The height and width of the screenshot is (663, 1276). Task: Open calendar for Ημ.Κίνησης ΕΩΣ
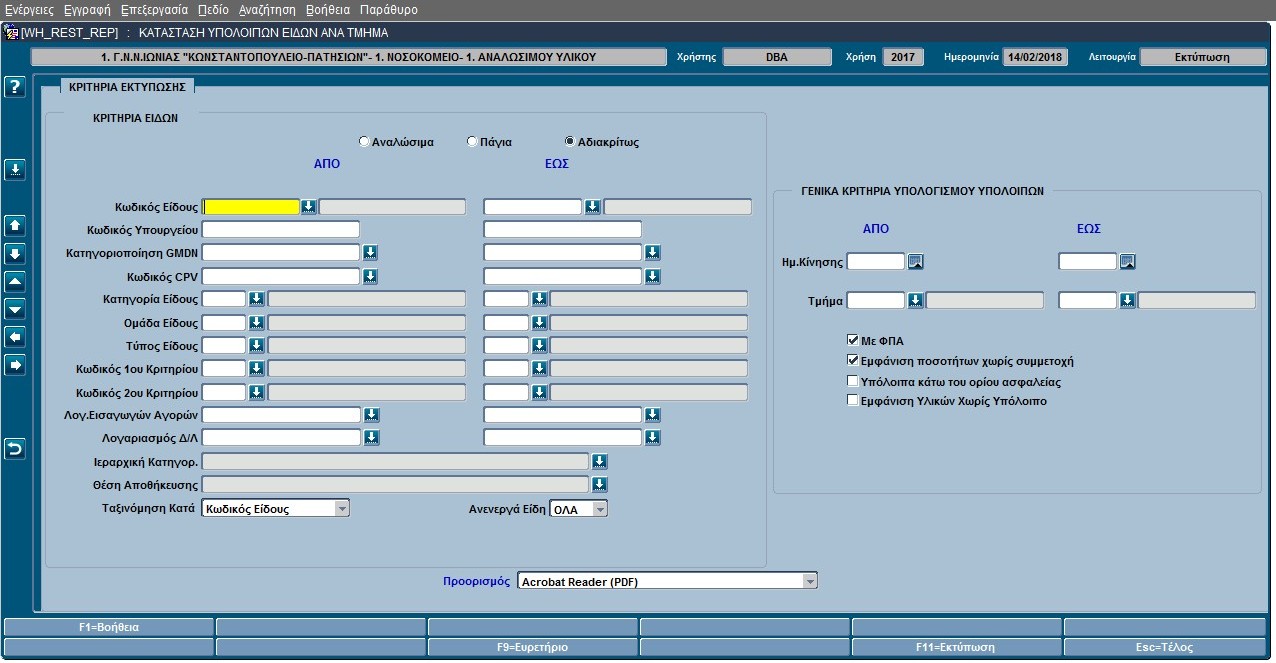click(x=1128, y=262)
